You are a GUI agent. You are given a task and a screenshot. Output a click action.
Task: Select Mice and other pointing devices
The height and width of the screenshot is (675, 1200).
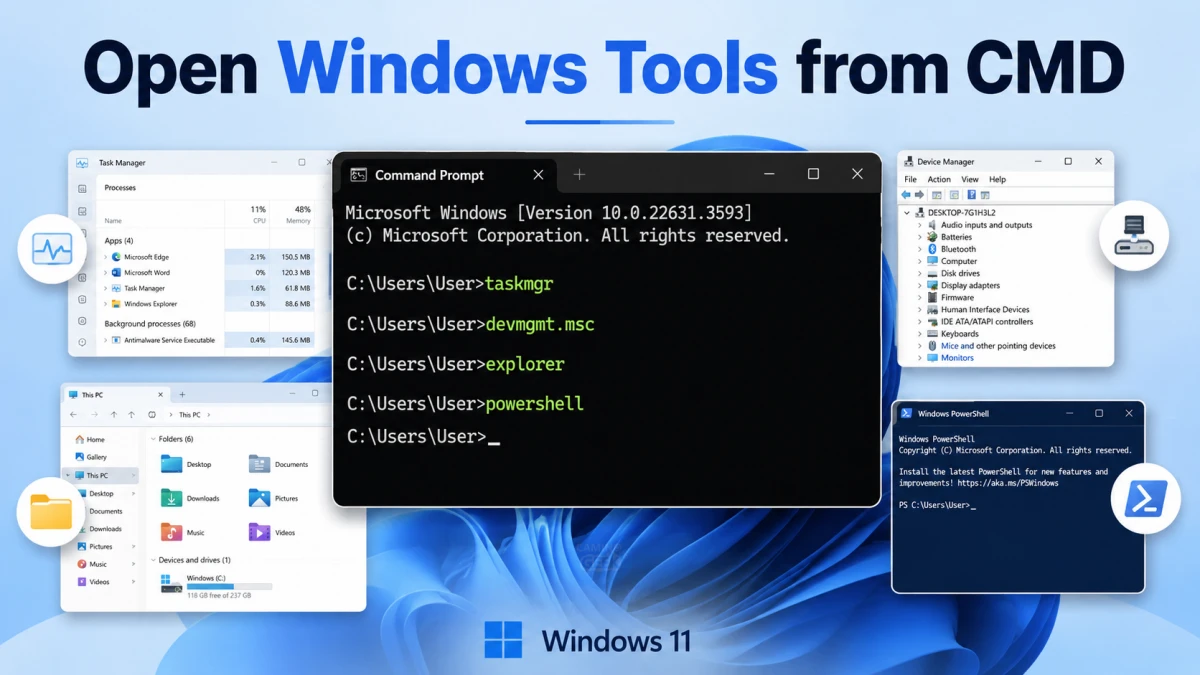pyautogui.click(x=998, y=346)
